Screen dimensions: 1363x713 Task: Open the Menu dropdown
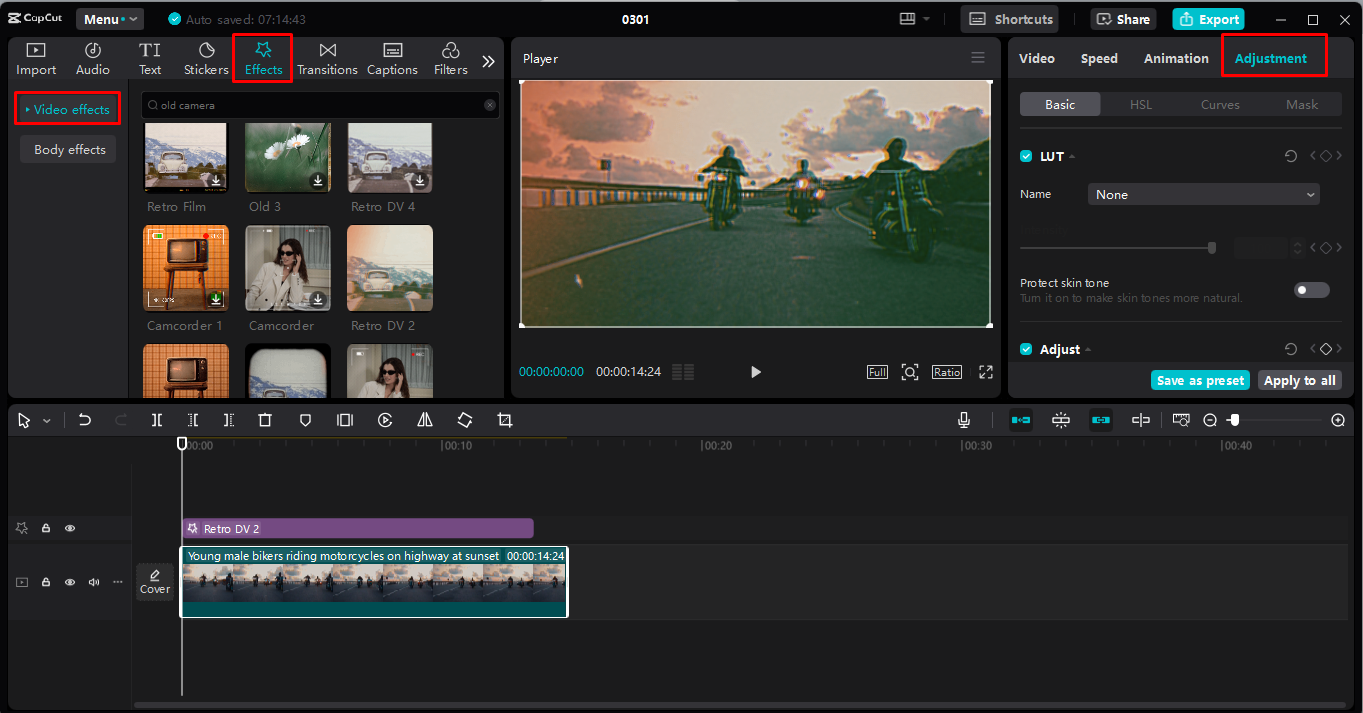[x=109, y=19]
